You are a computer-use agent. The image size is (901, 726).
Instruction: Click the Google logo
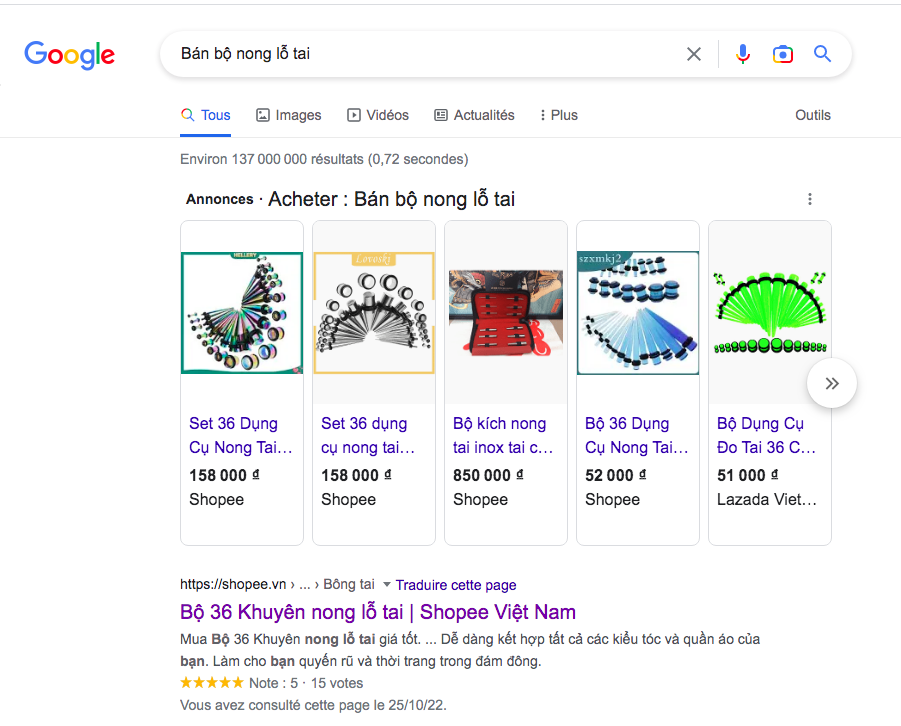point(69,54)
